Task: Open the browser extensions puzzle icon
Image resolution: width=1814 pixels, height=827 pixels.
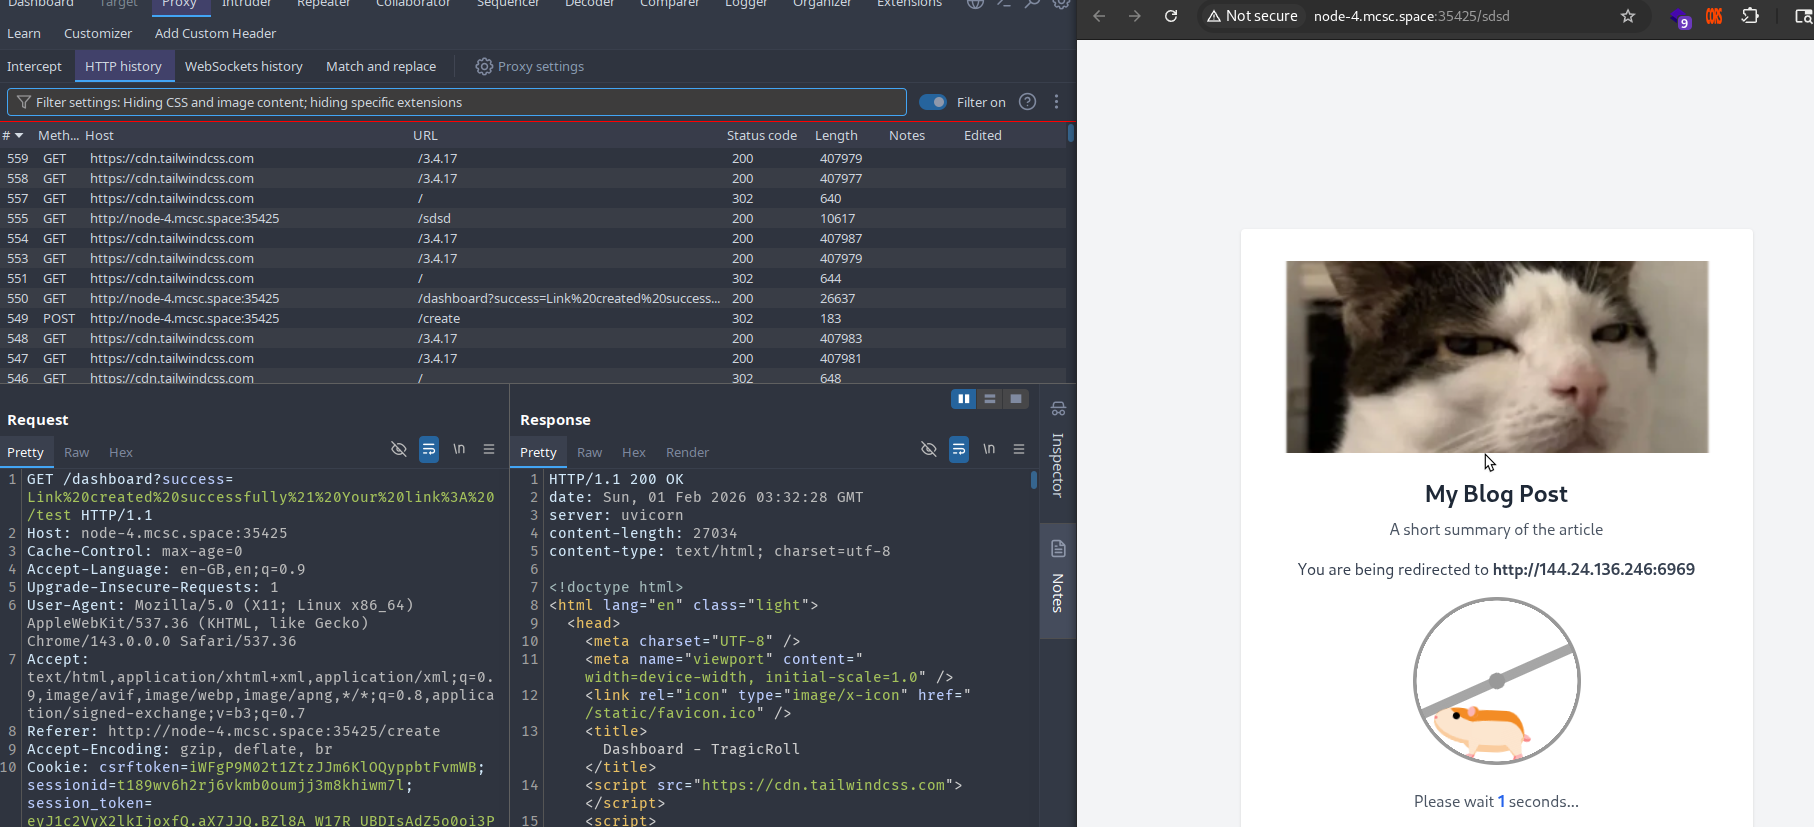Action: pyautogui.click(x=1750, y=16)
